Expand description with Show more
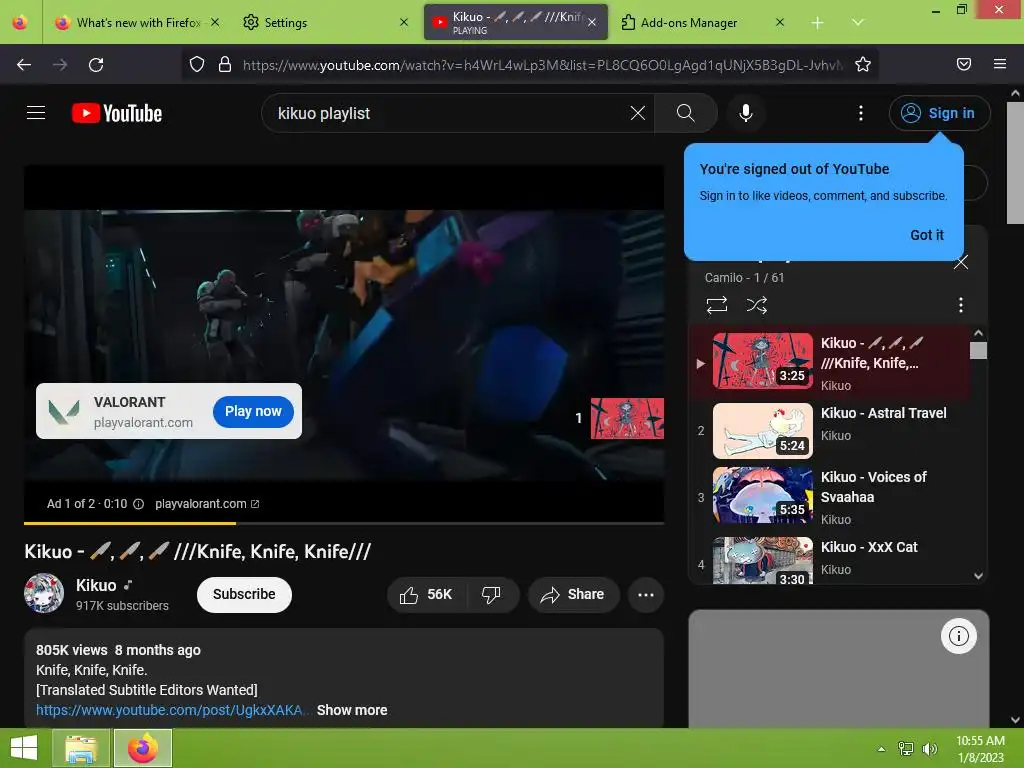The height and width of the screenshot is (768, 1024). (352, 710)
